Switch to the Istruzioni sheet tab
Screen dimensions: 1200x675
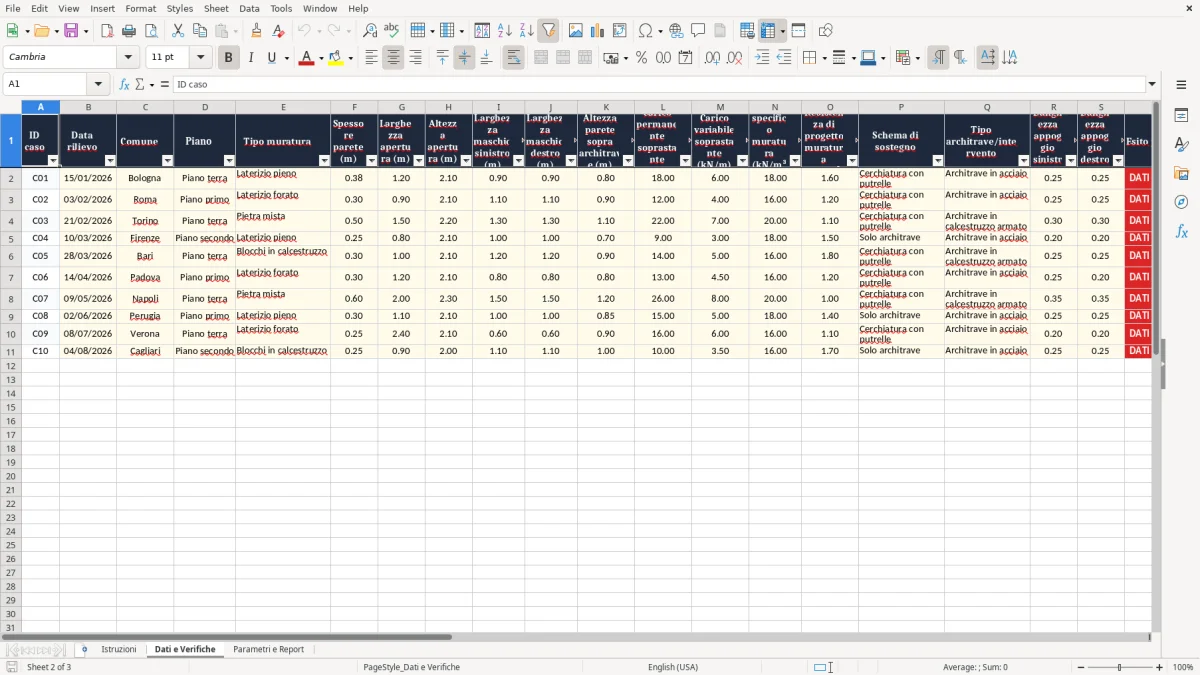pos(119,649)
